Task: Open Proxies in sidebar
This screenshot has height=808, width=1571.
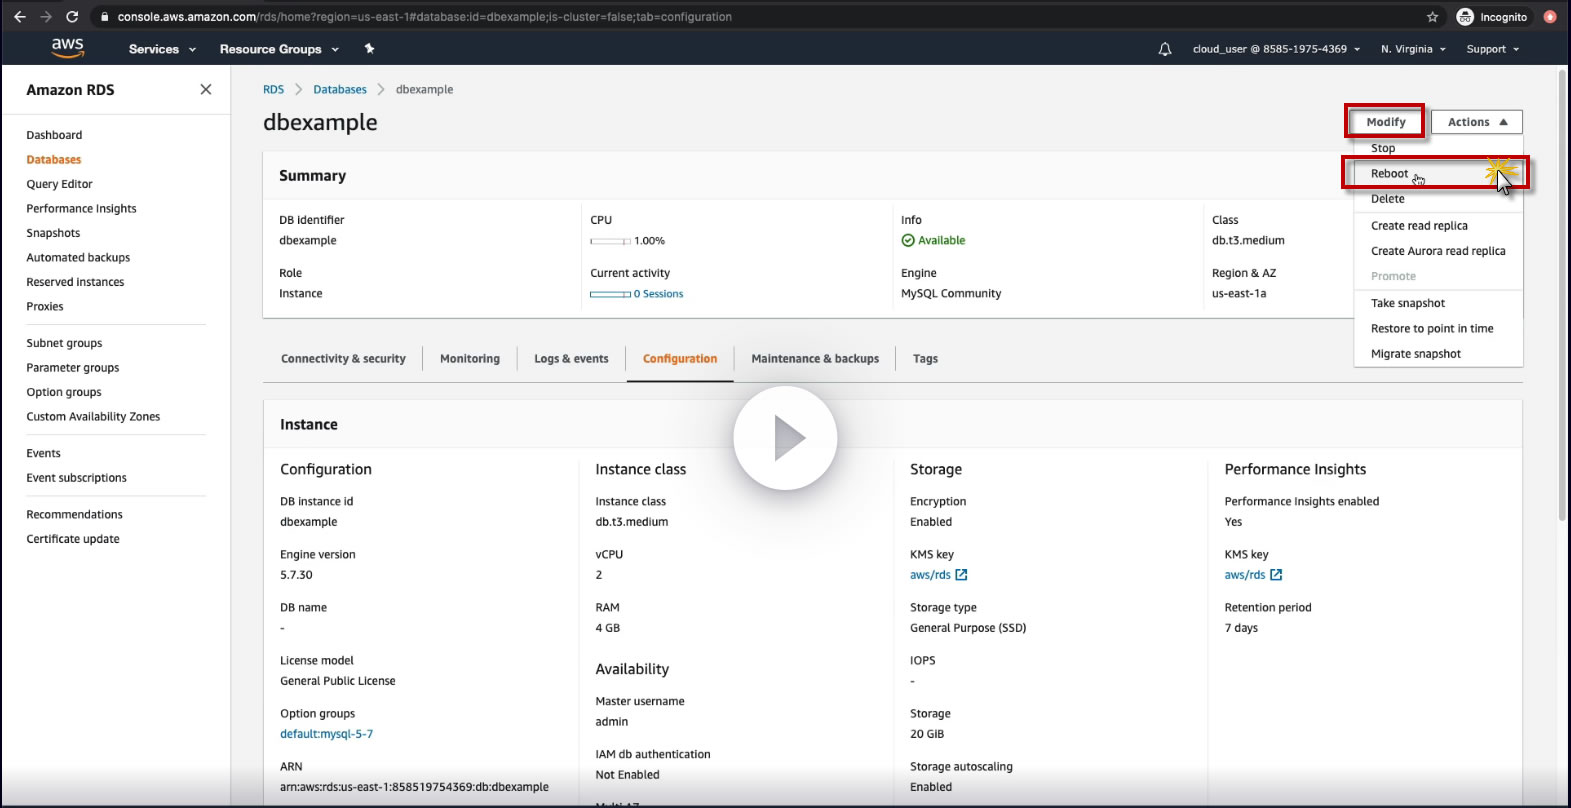Action: pyautogui.click(x=45, y=307)
